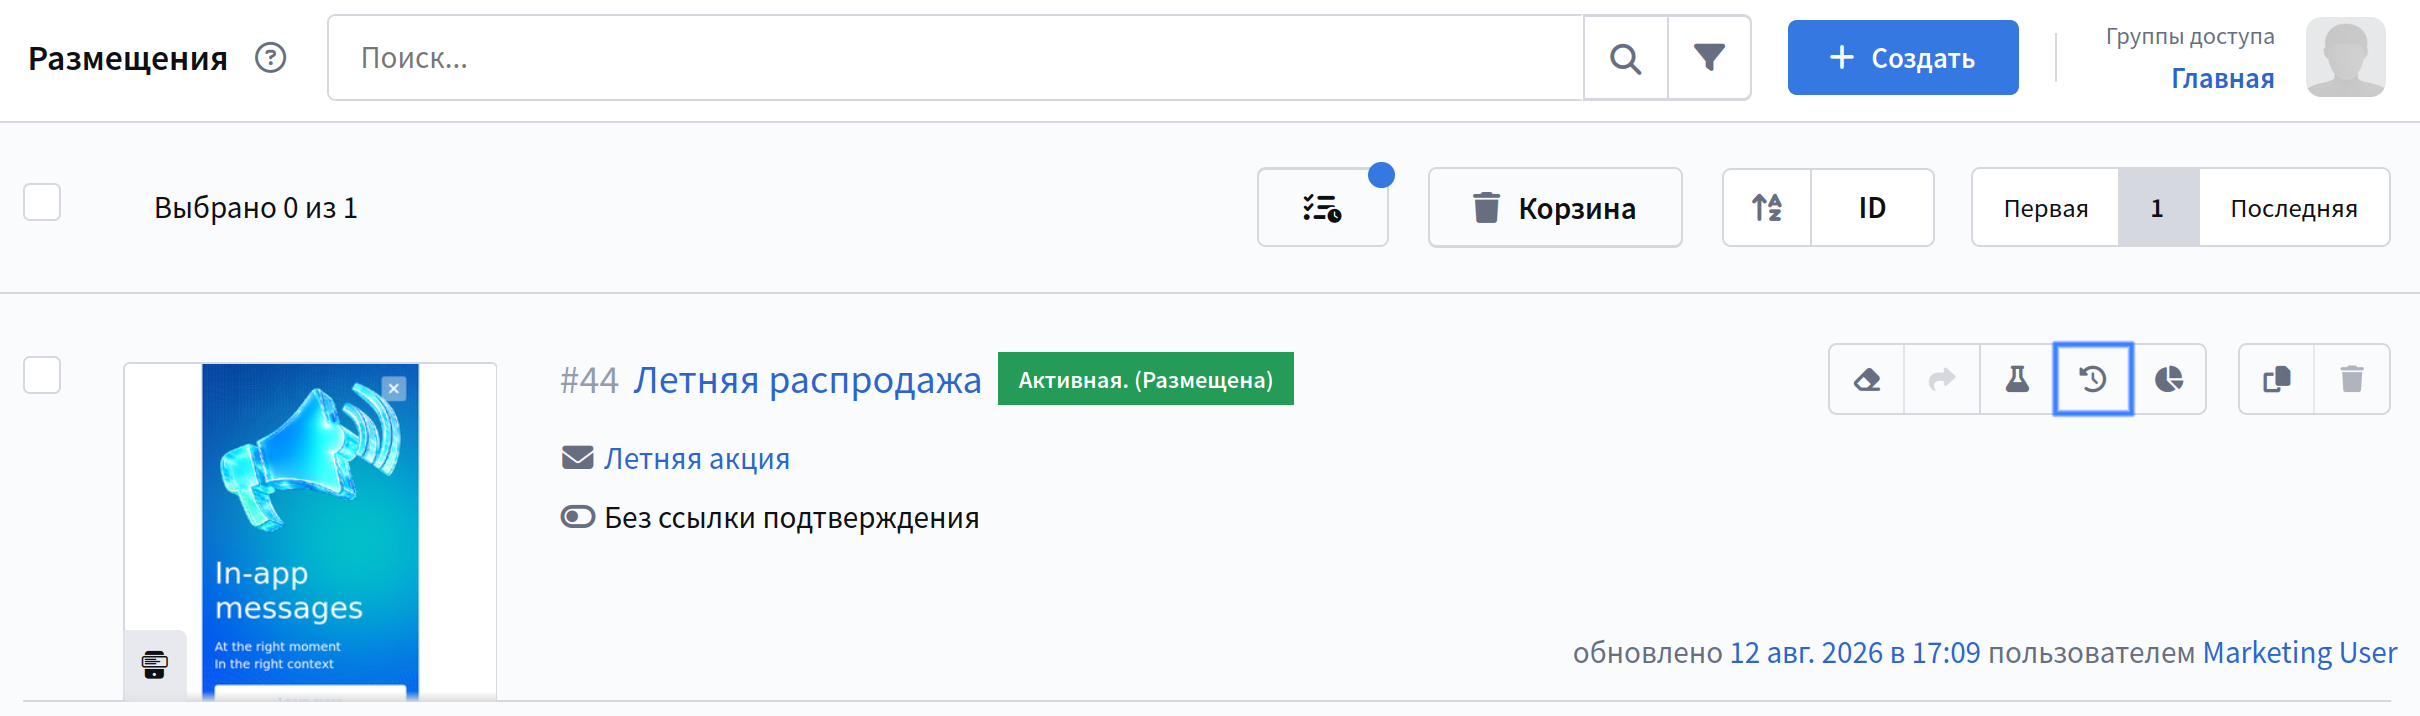The image size is (2420, 716).
Task: Open history clock icon for placement
Action: (2093, 379)
